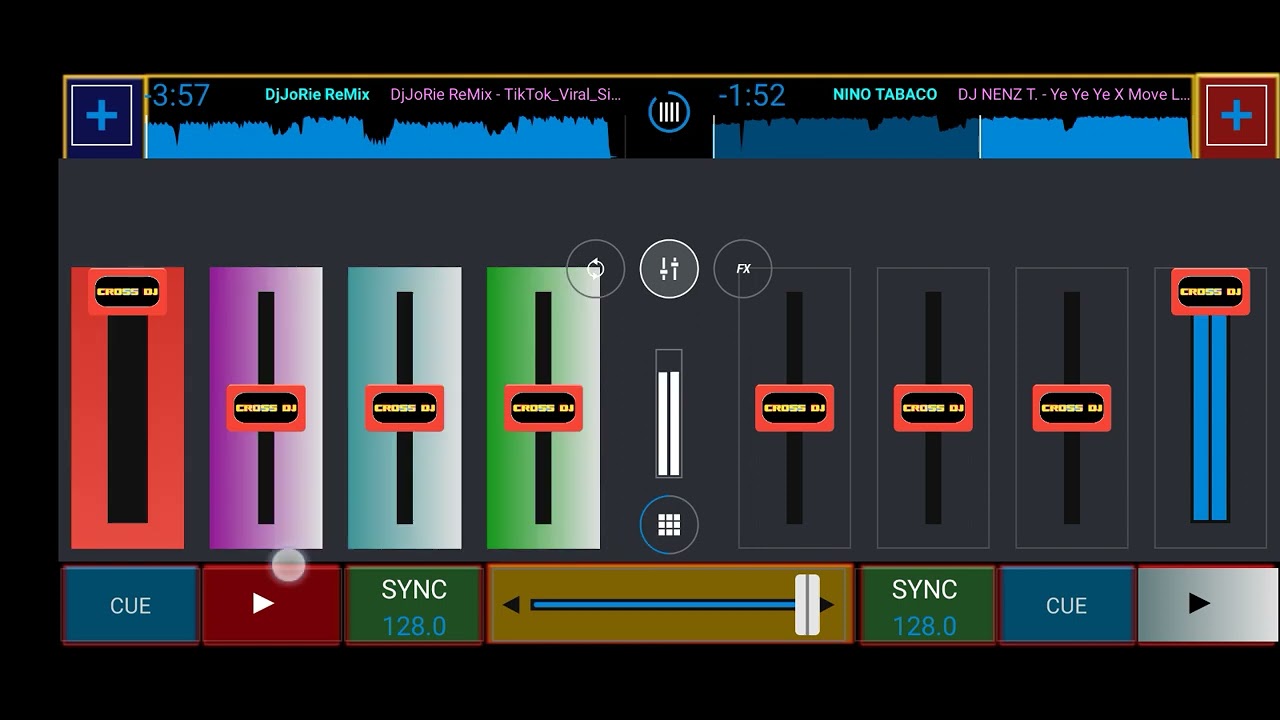This screenshot has height=720, width=1280.
Task: Click the green channel fader knob
Action: pos(543,408)
